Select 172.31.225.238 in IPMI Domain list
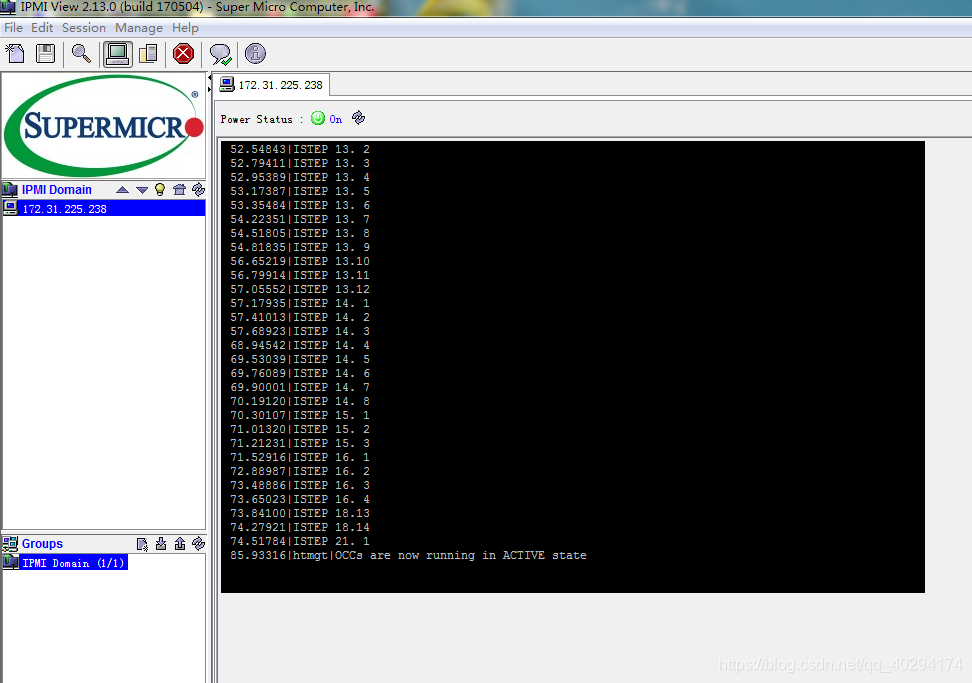Image resolution: width=972 pixels, height=683 pixels. pos(104,209)
